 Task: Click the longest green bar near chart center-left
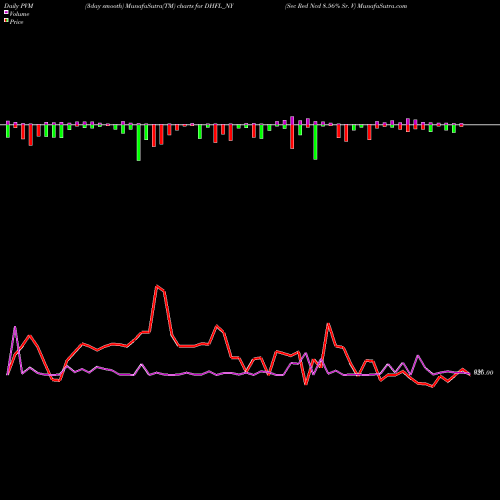[x=139, y=142]
